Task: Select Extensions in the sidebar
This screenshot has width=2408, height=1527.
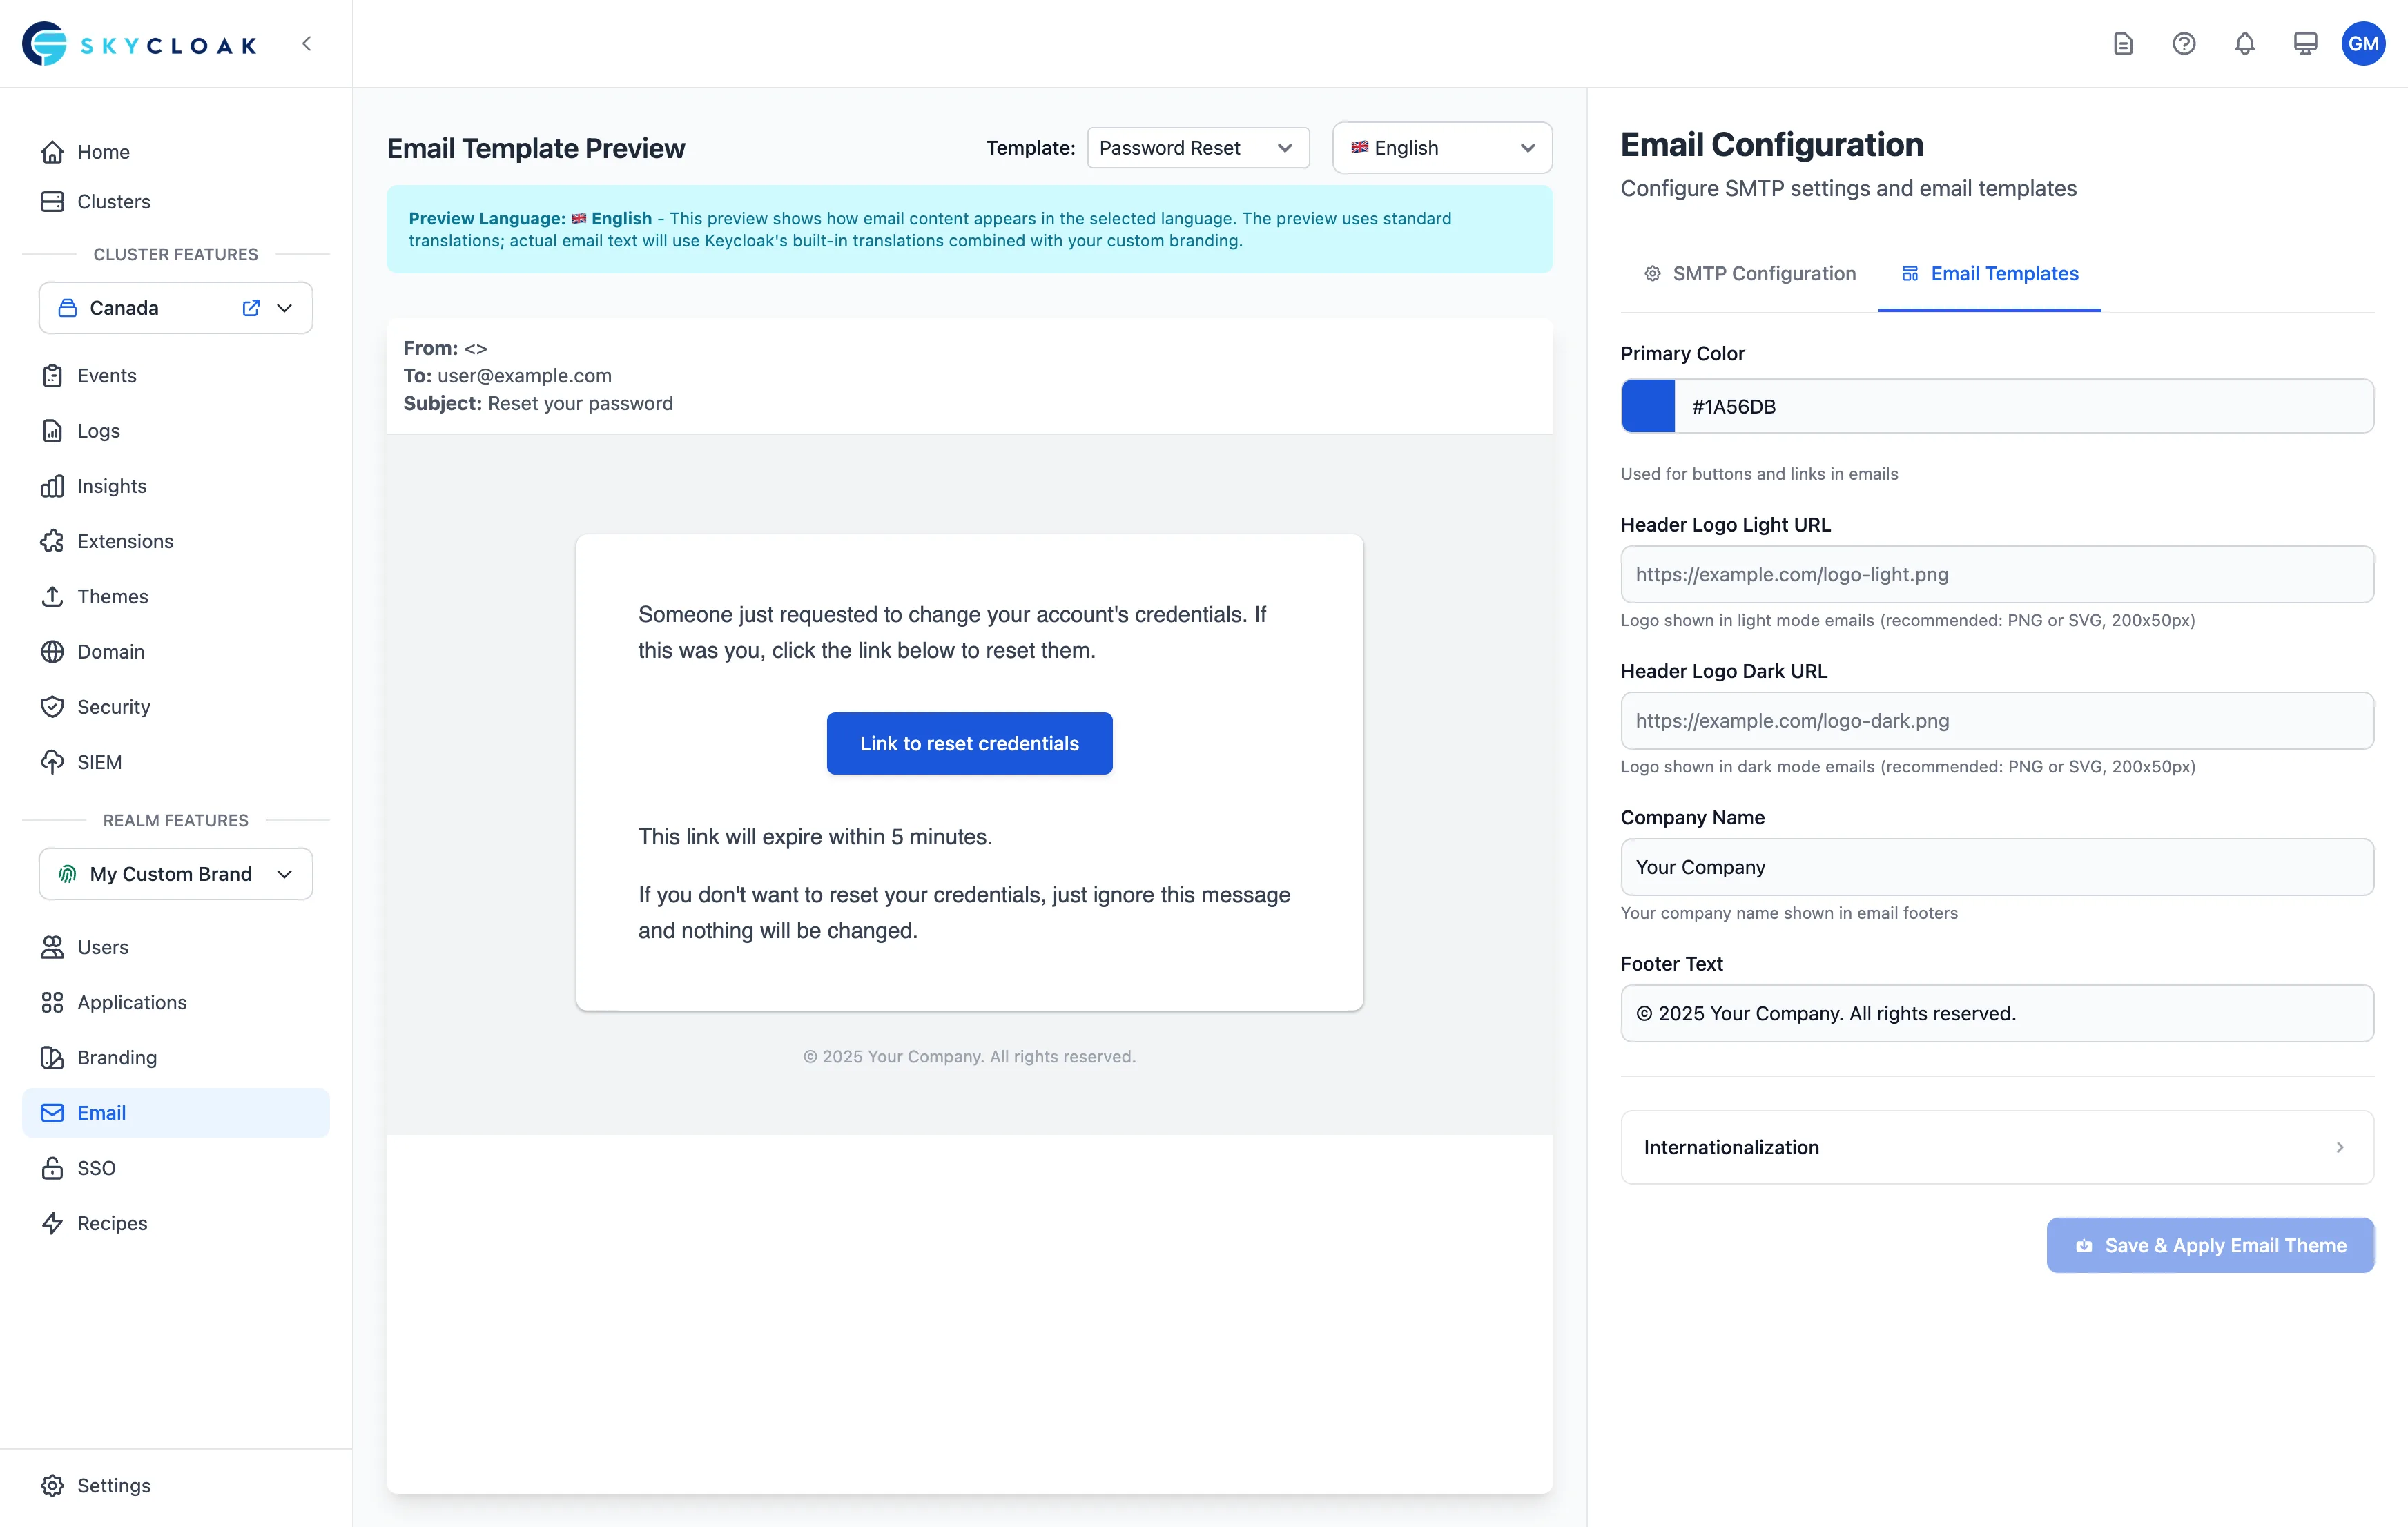Action: [125, 541]
